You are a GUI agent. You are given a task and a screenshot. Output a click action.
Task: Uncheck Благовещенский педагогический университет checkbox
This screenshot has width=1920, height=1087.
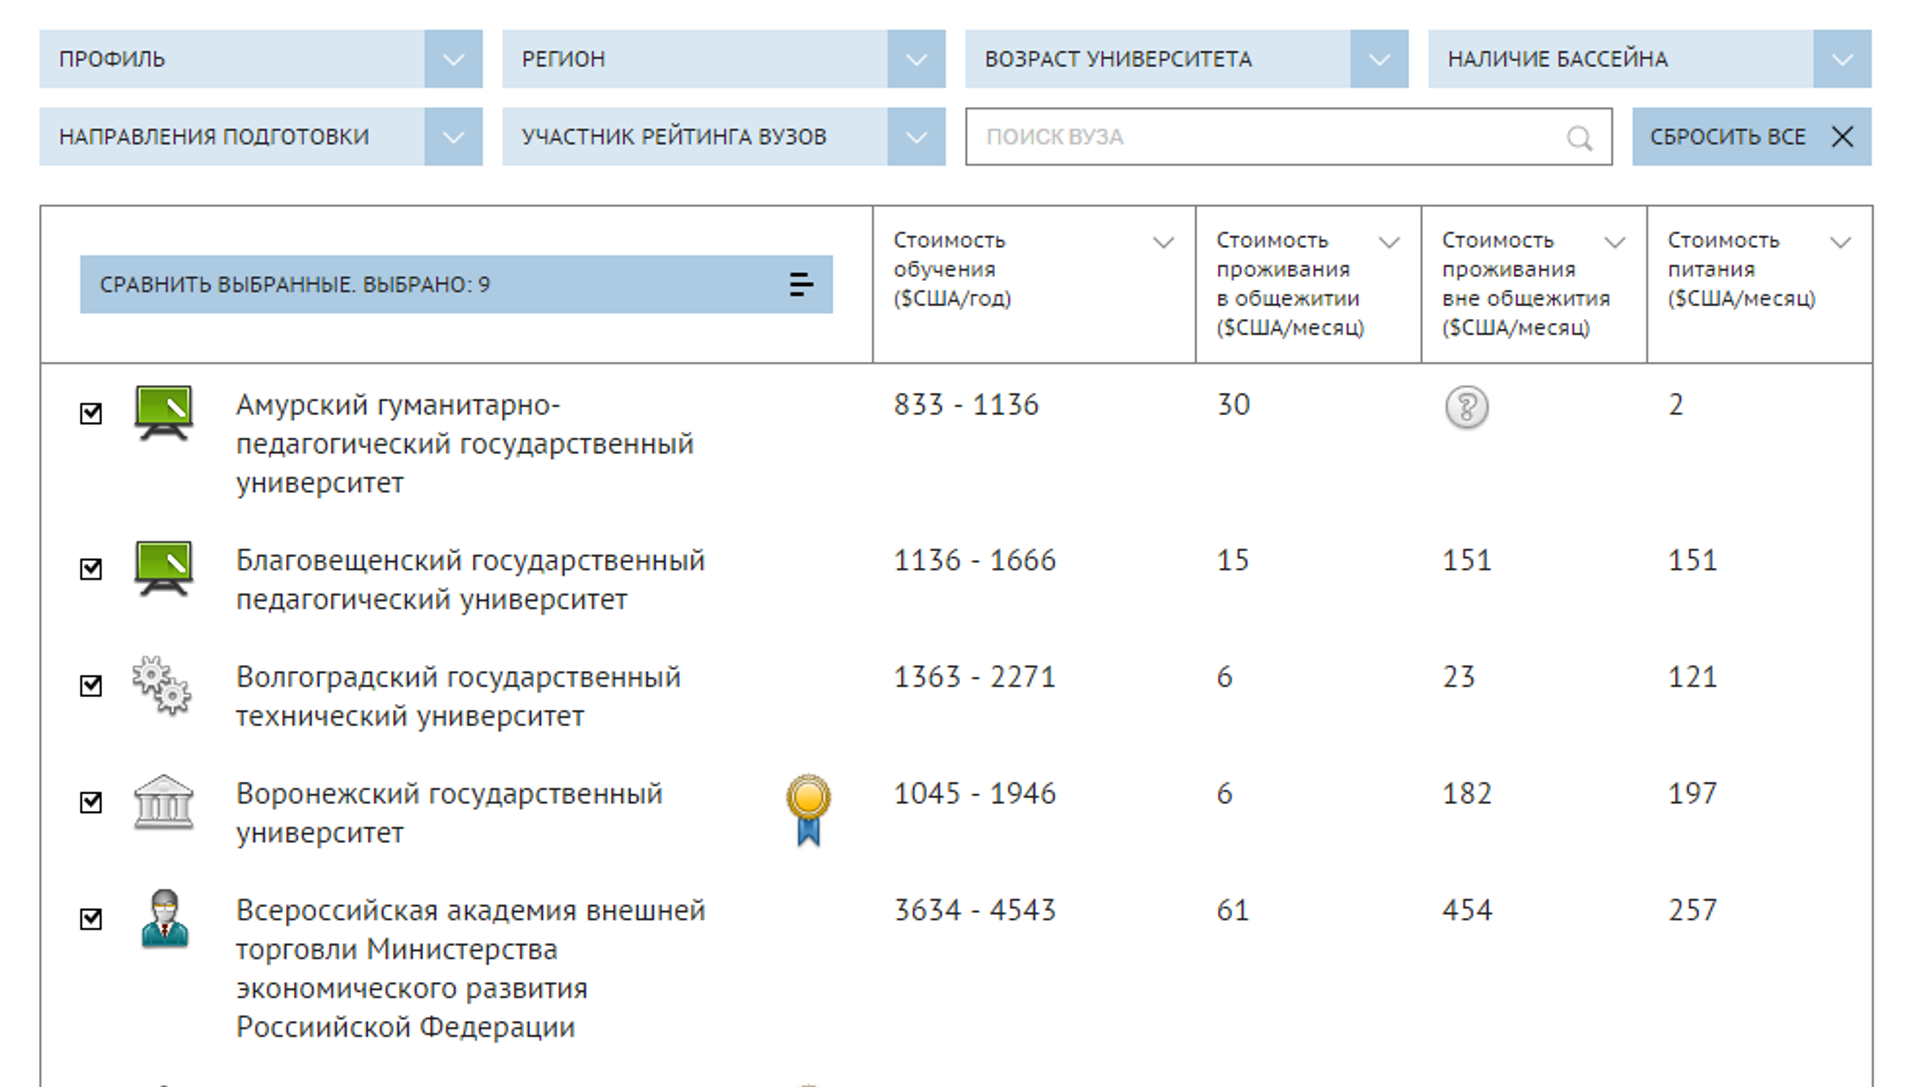pos(91,569)
